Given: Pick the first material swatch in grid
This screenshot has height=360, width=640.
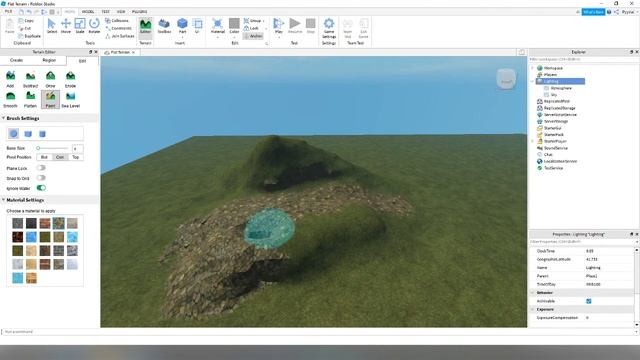Looking at the screenshot, I should tap(18, 223).
